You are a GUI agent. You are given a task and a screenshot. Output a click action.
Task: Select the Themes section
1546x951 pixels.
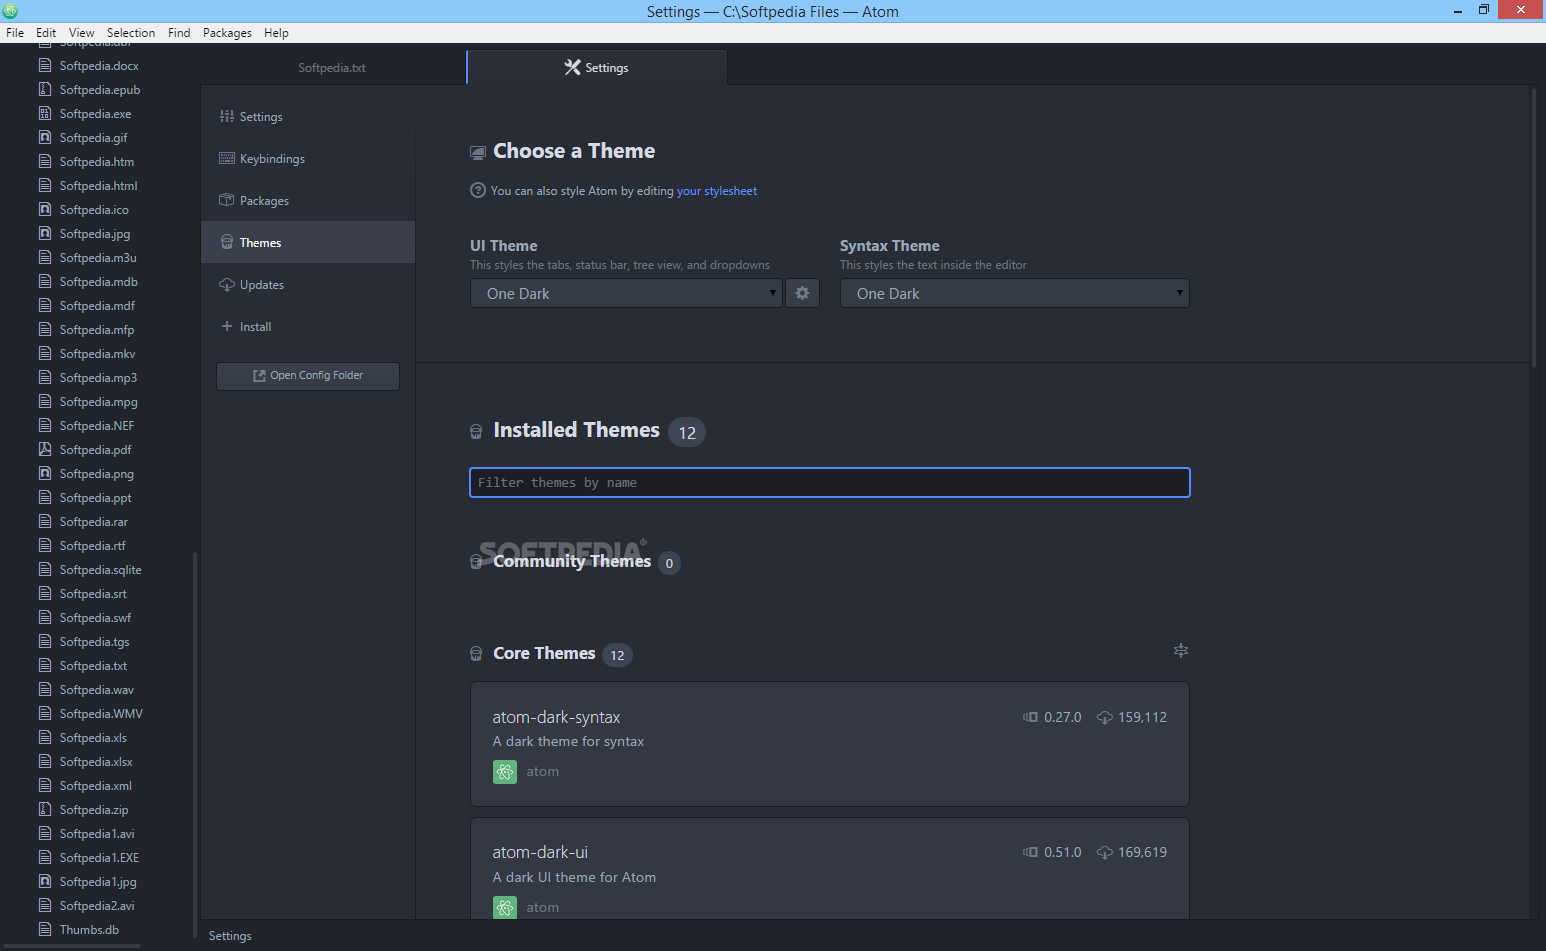[x=308, y=243]
